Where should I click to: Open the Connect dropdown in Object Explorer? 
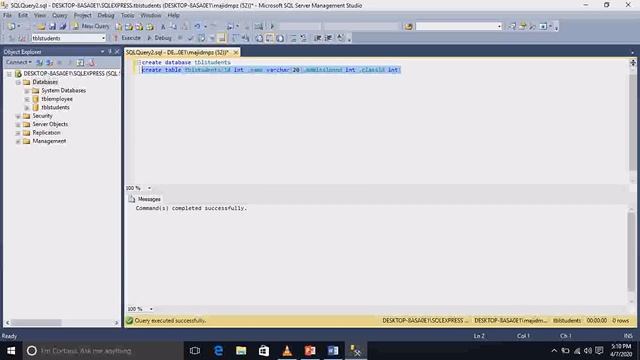click(19, 62)
